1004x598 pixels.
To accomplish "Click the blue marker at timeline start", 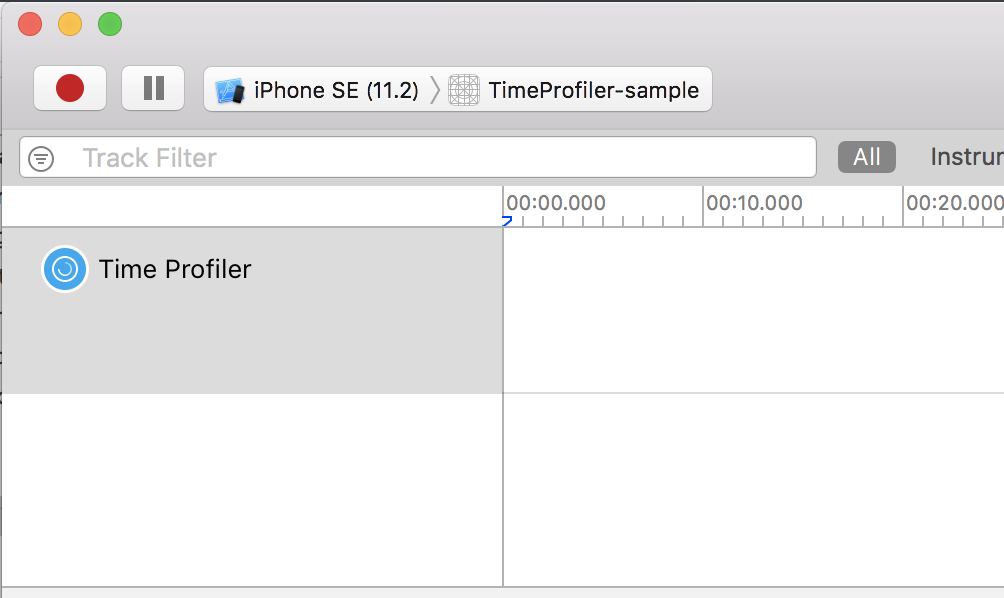I will (x=507, y=222).
